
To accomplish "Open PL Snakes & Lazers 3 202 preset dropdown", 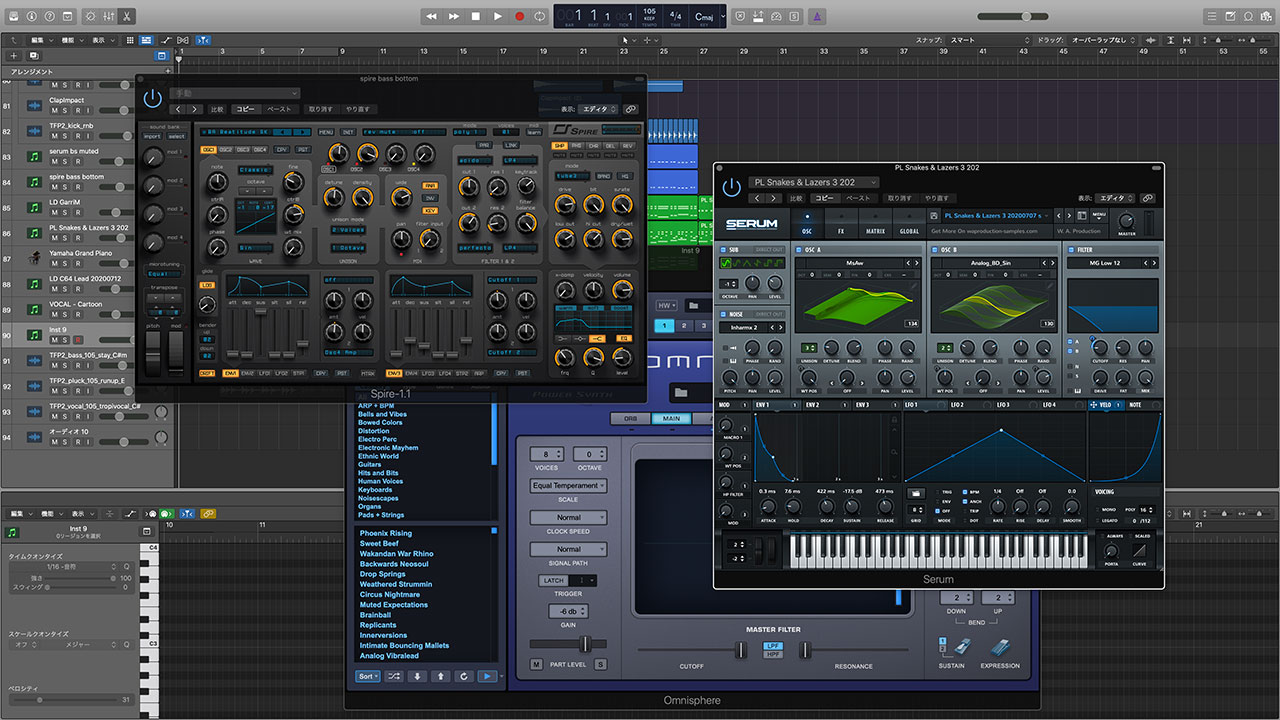I will [814, 182].
